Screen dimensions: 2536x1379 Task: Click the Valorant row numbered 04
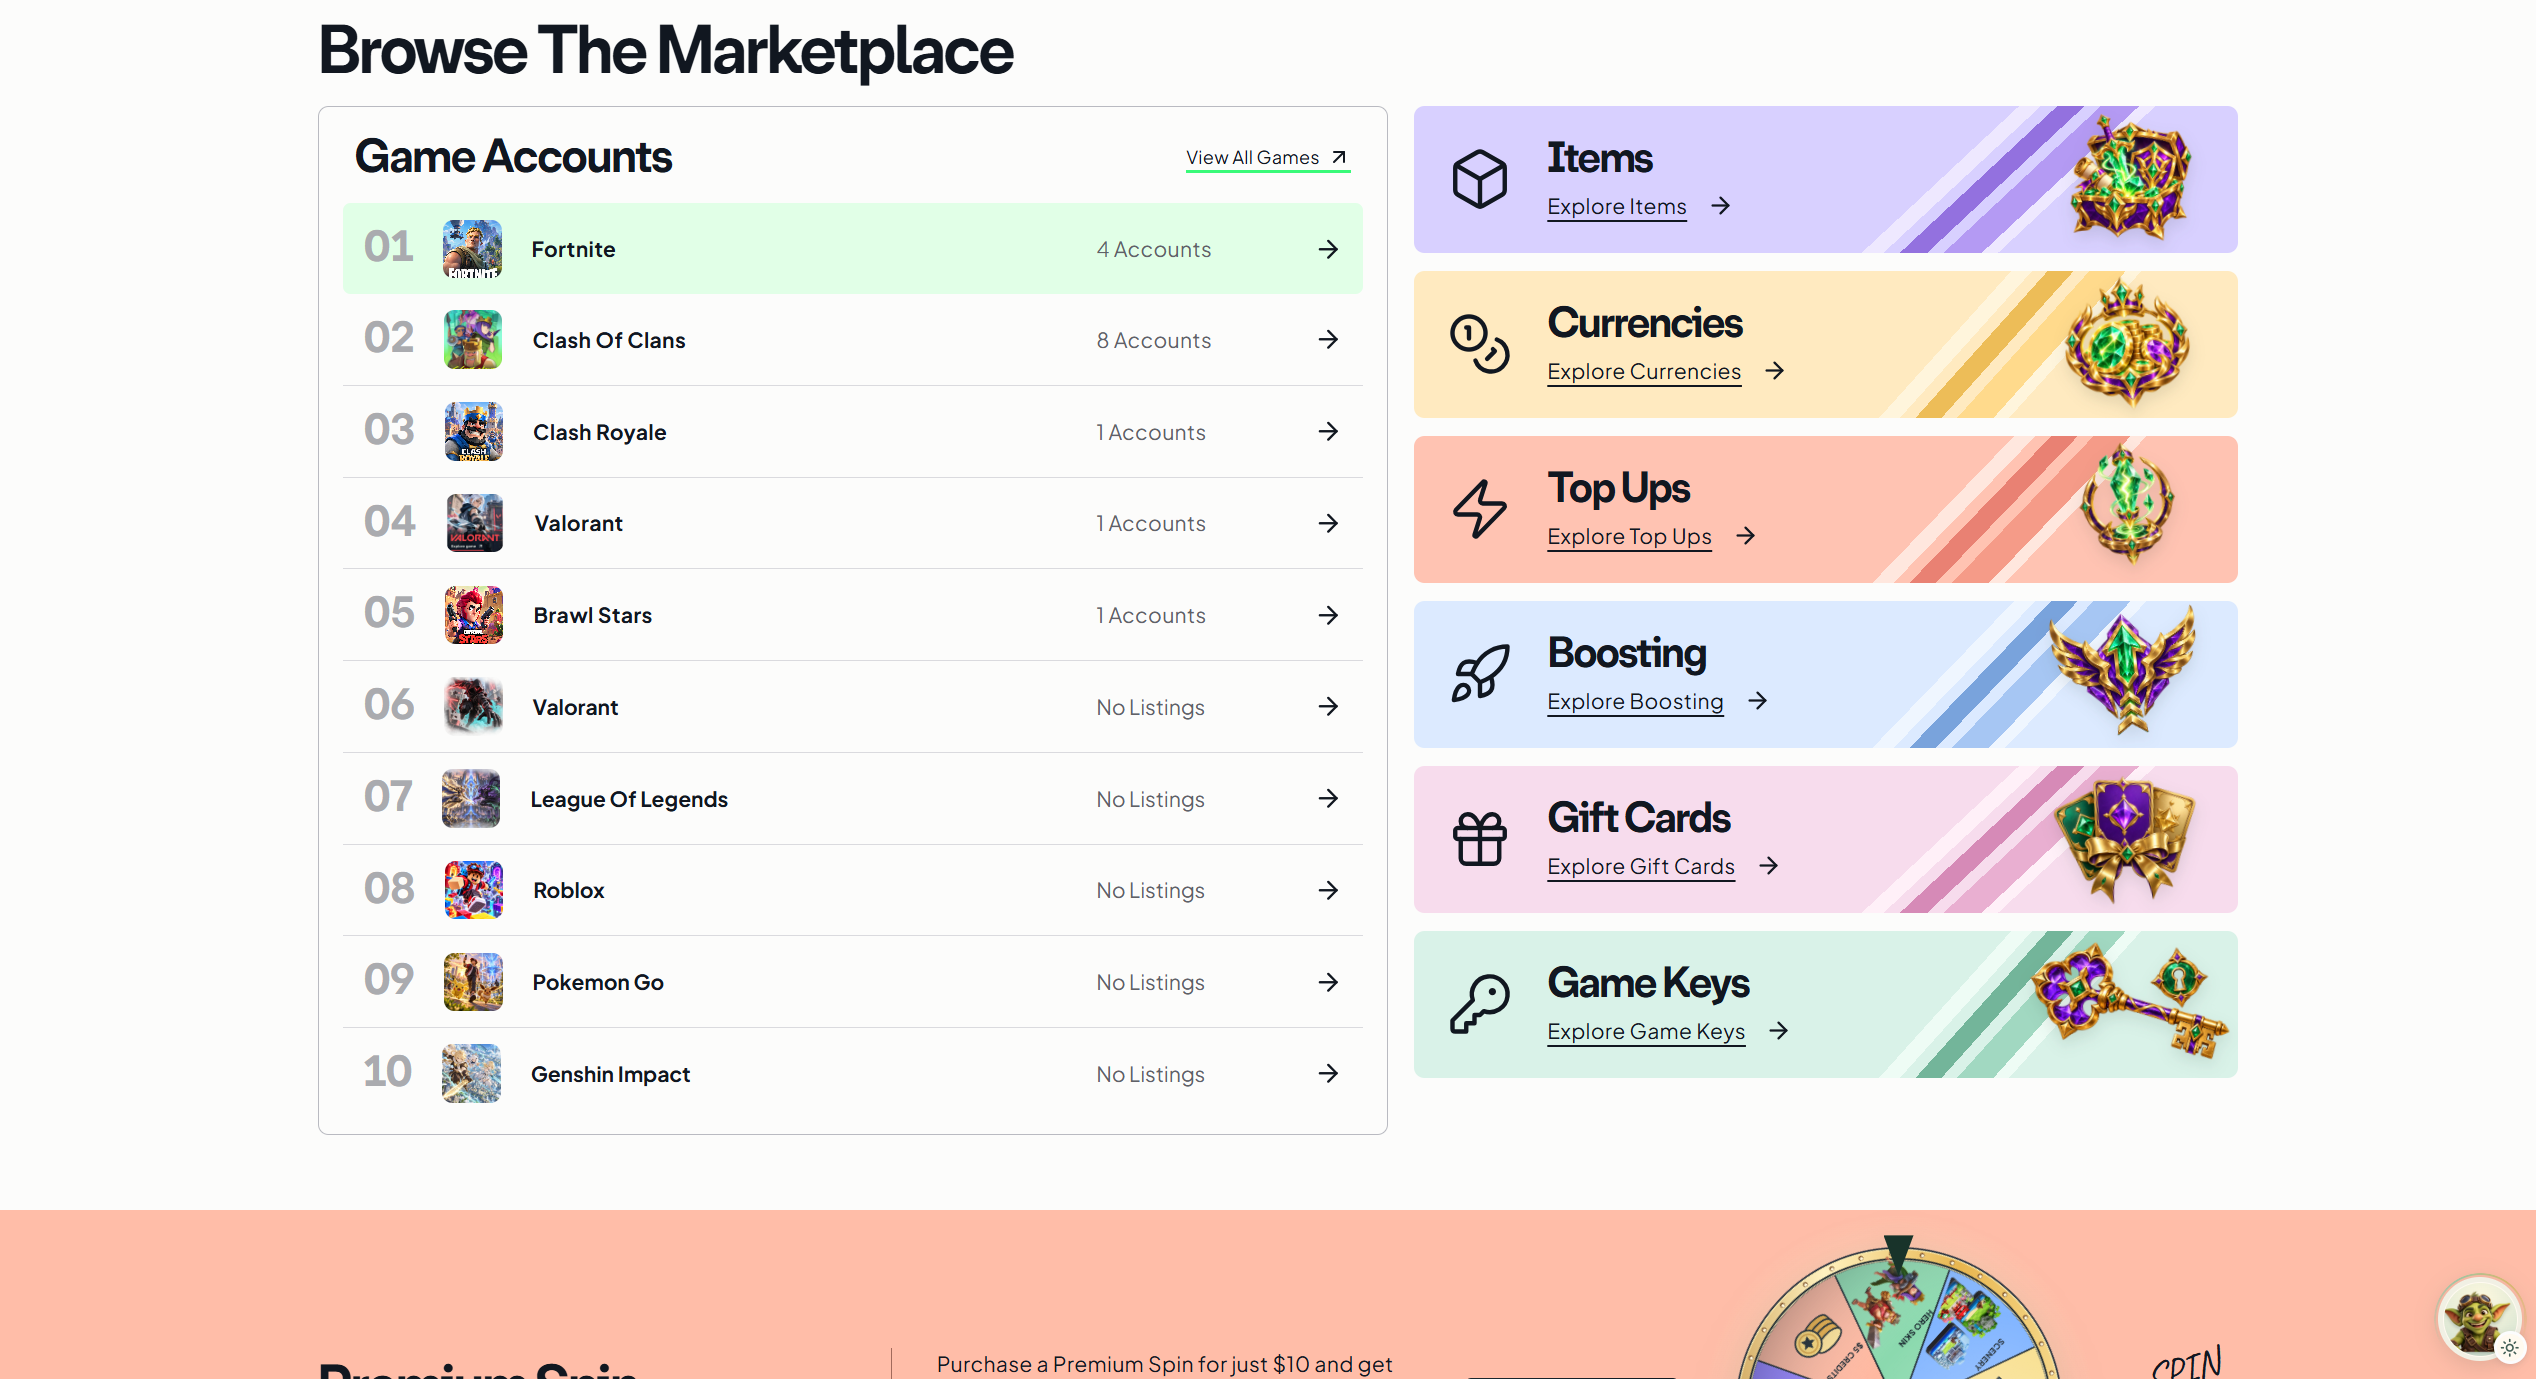pos(853,523)
